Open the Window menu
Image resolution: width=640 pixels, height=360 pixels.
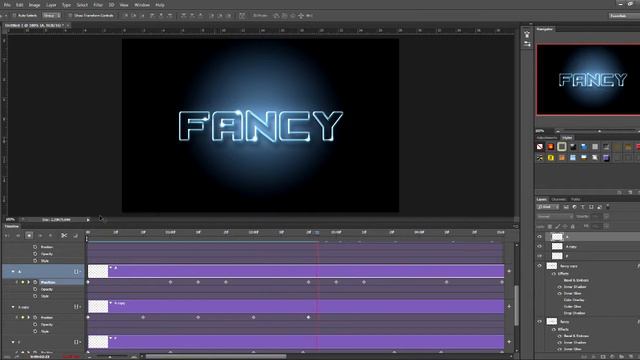(142, 5)
